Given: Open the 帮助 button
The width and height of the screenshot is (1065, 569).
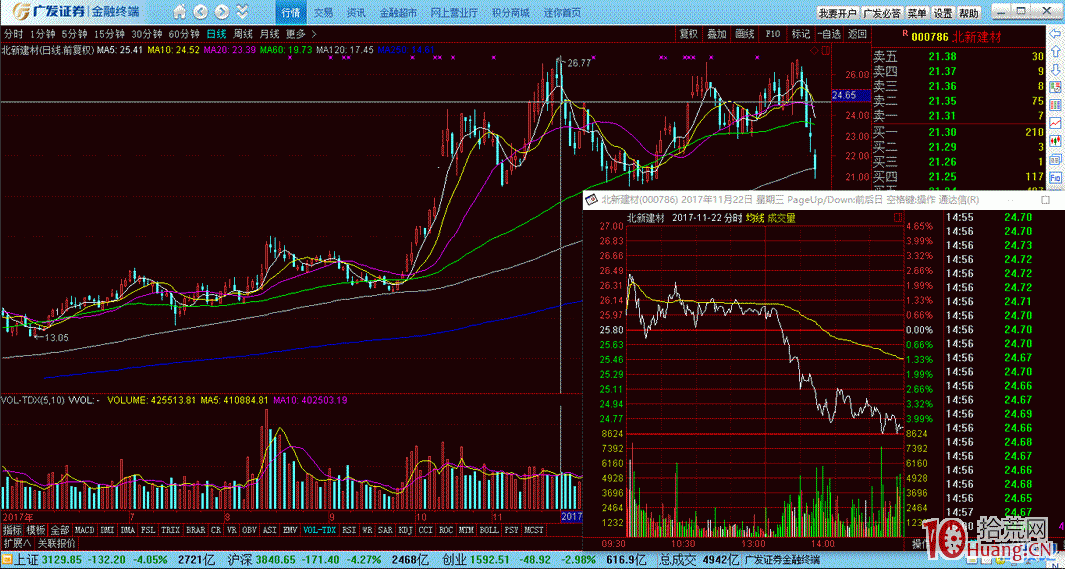Looking at the screenshot, I should click(969, 13).
